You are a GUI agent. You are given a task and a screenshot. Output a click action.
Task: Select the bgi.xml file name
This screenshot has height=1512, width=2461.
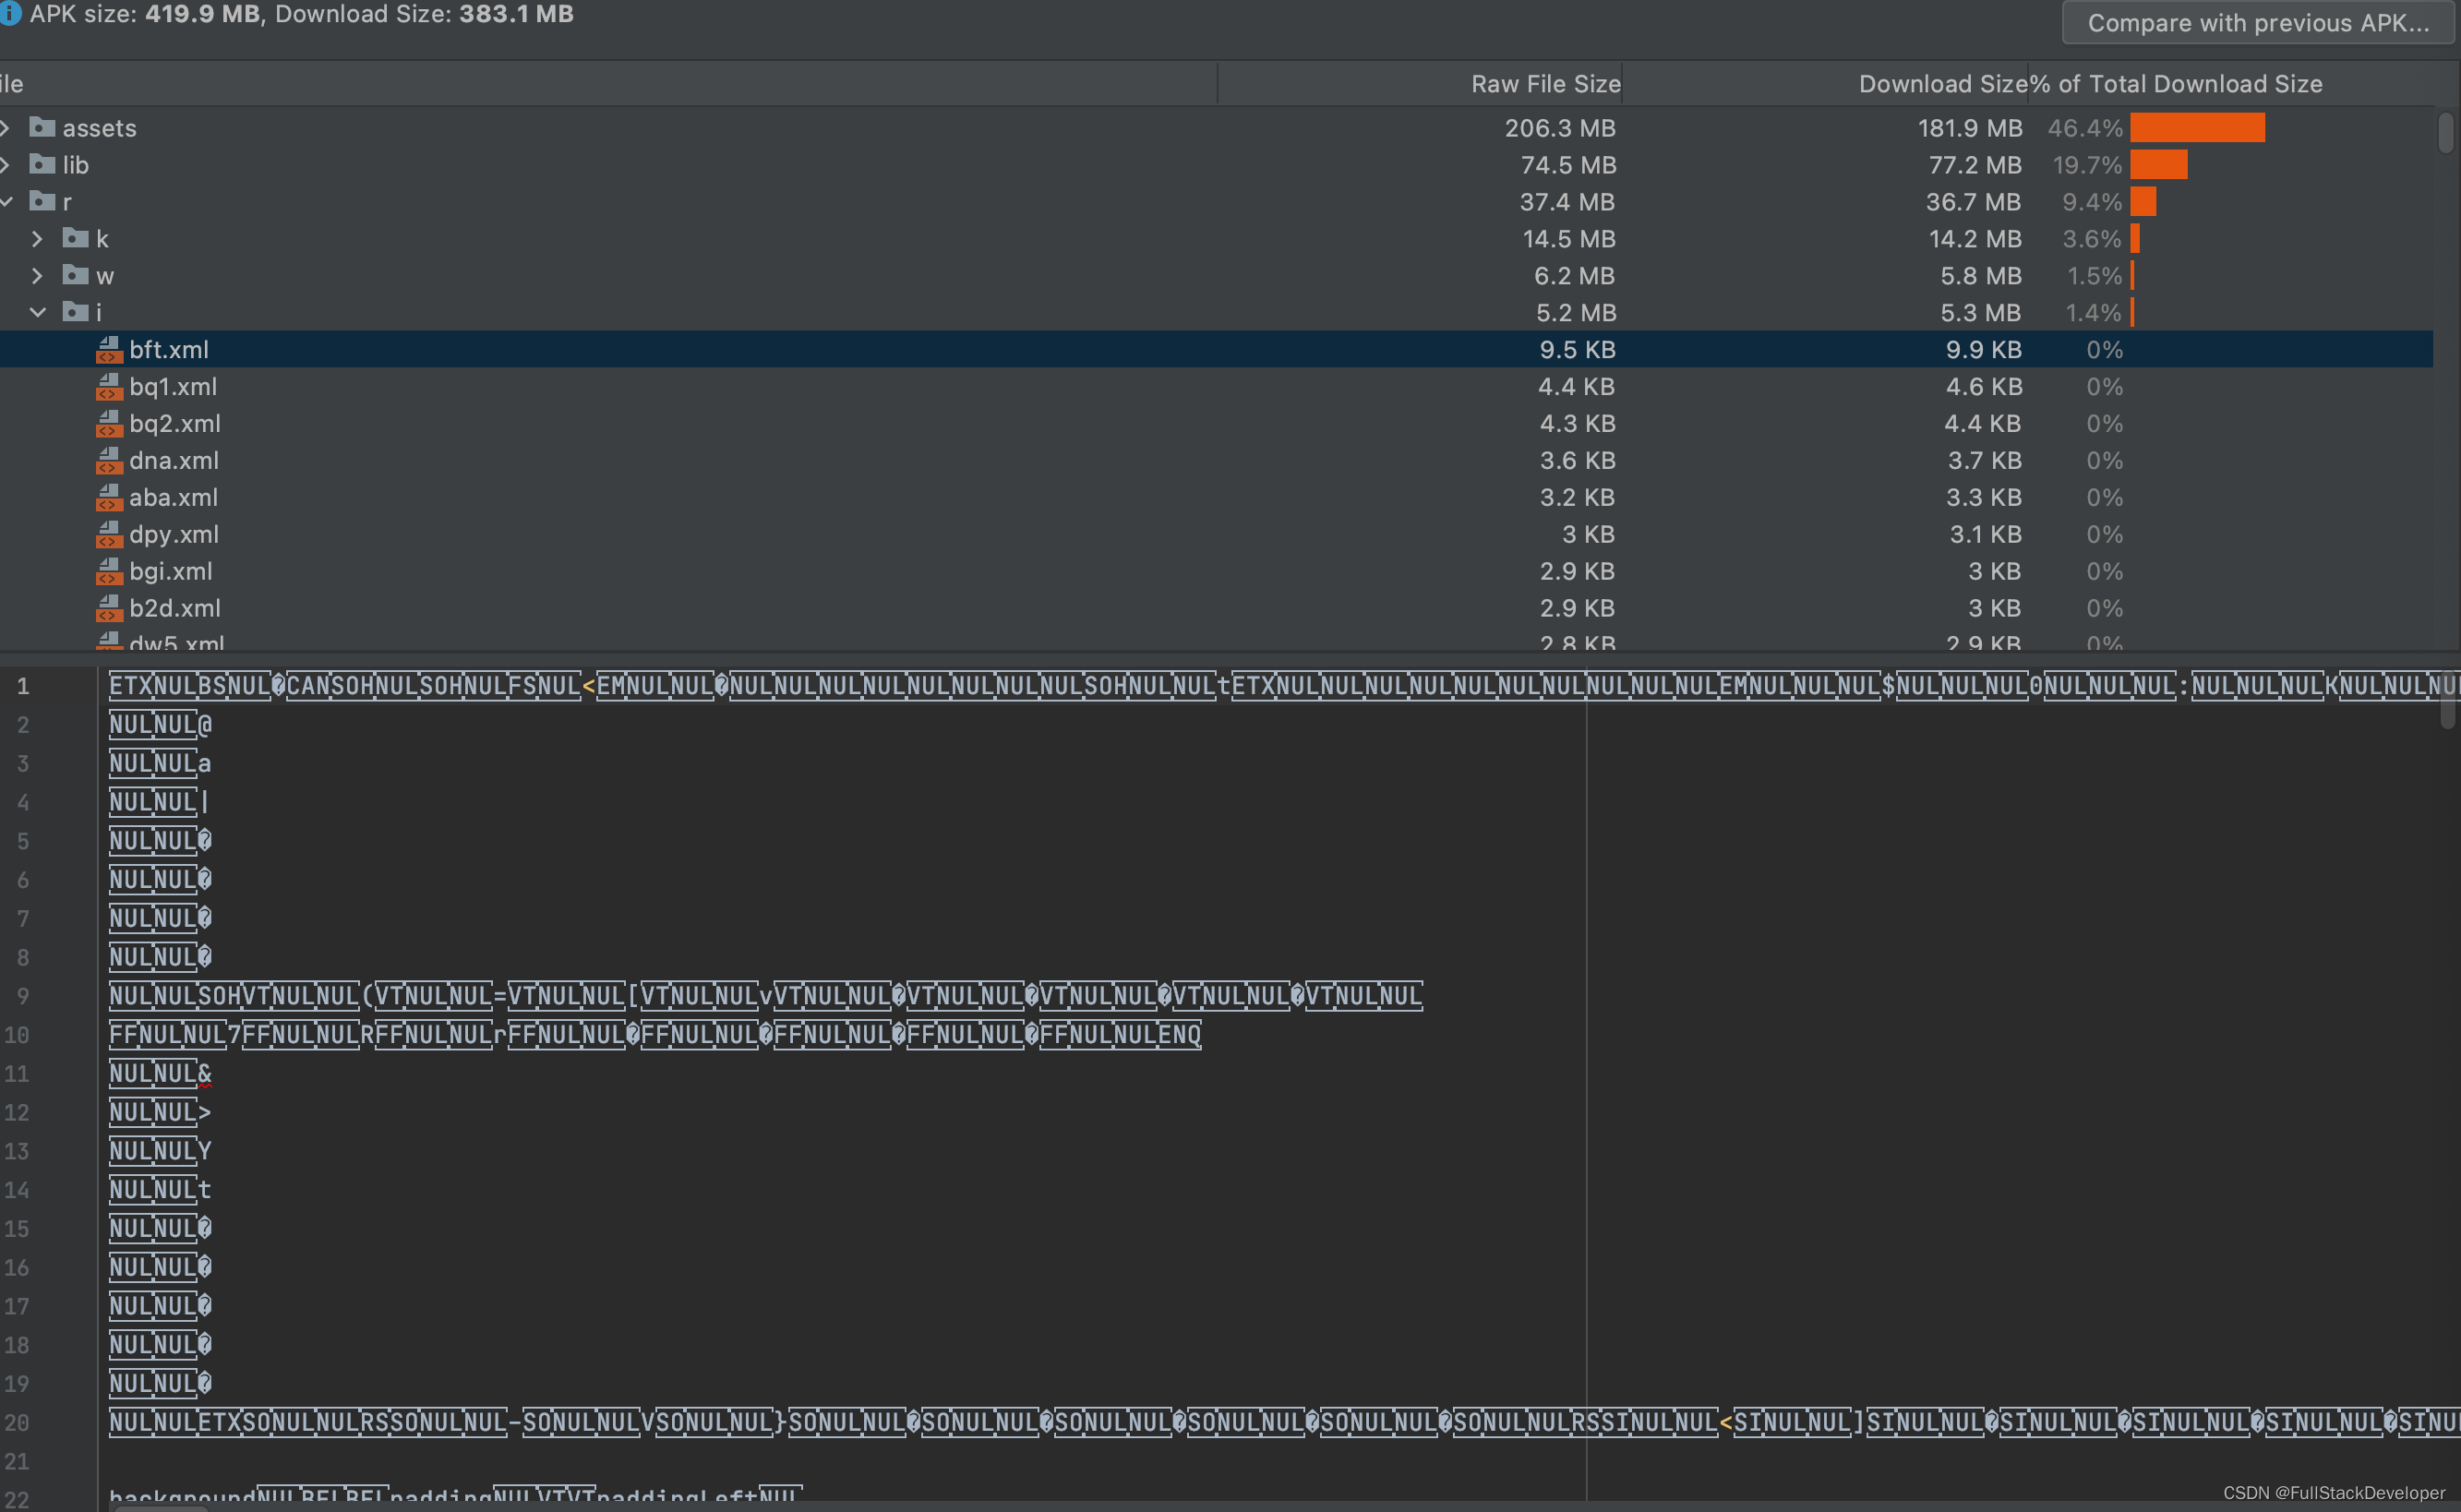click(x=171, y=572)
